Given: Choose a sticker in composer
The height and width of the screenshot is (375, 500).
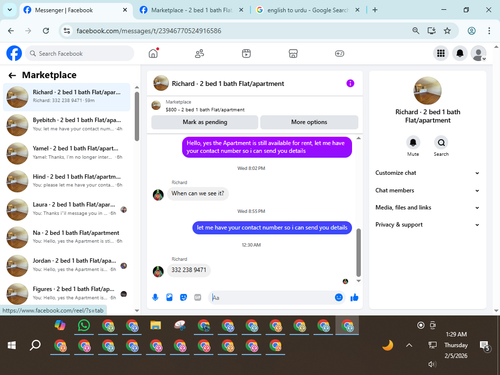Looking at the screenshot, I should tap(183, 297).
